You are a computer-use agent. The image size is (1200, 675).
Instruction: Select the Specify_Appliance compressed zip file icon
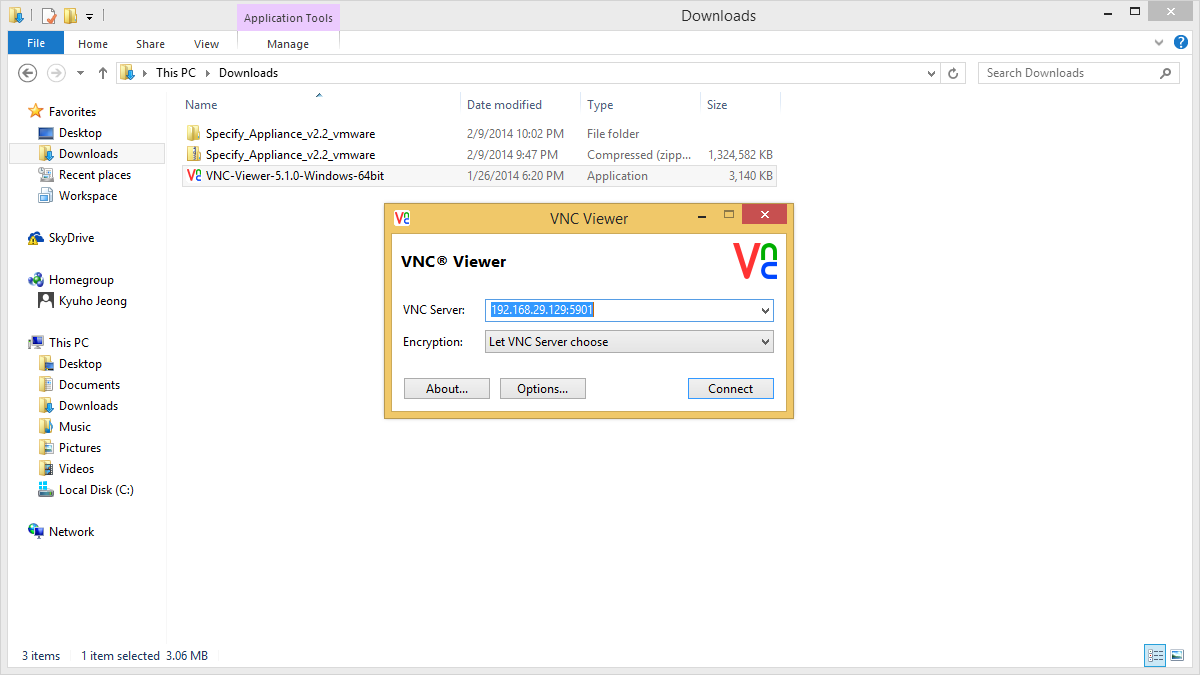194,155
